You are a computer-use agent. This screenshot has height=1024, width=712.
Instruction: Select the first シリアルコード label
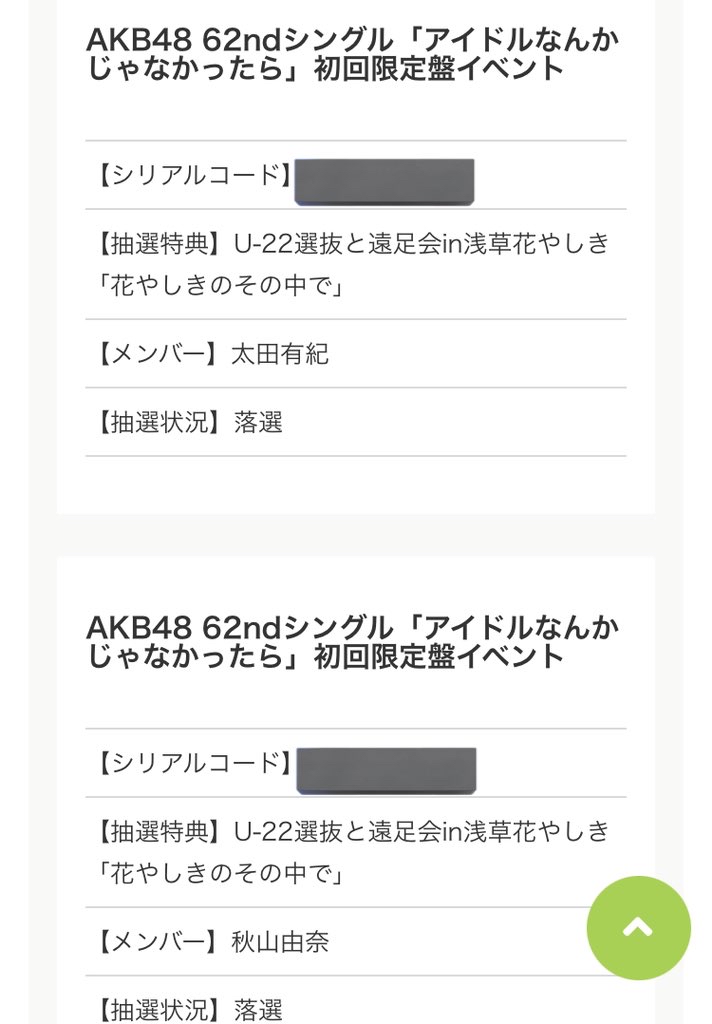coord(195,175)
